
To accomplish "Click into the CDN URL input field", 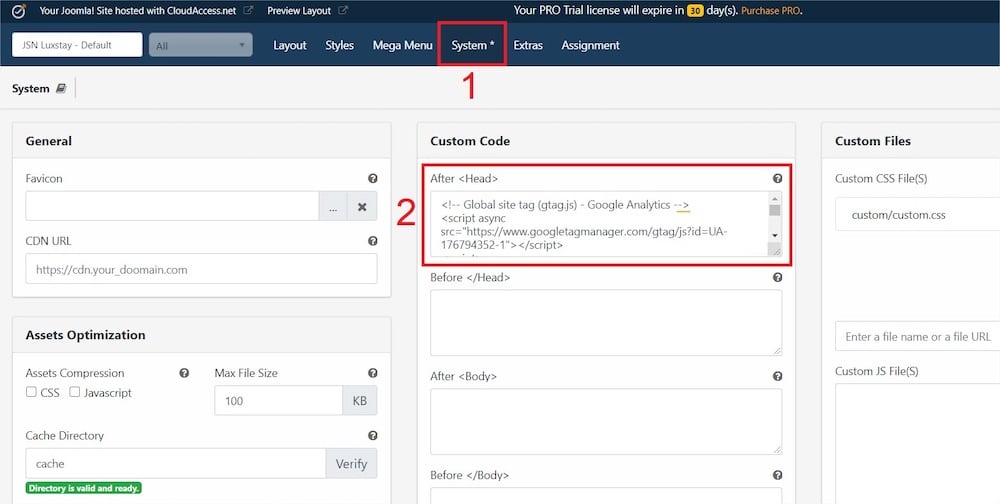I will coord(202,269).
